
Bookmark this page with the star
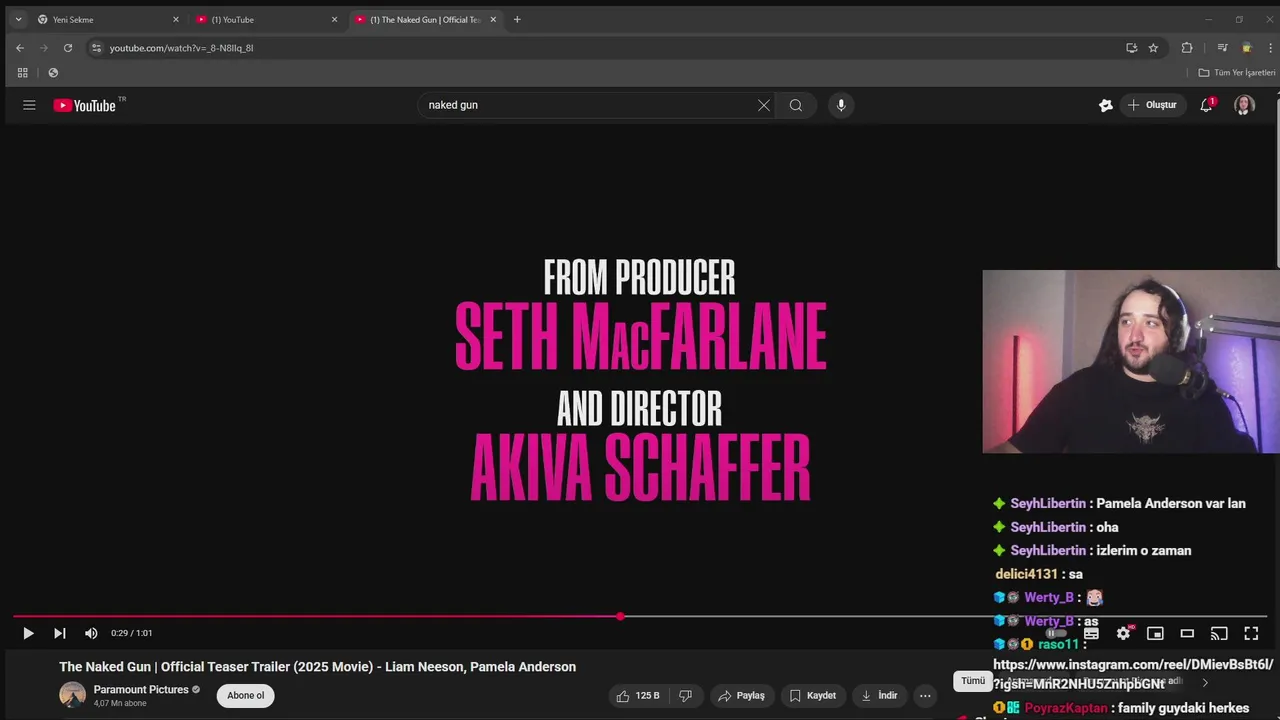click(x=1153, y=48)
